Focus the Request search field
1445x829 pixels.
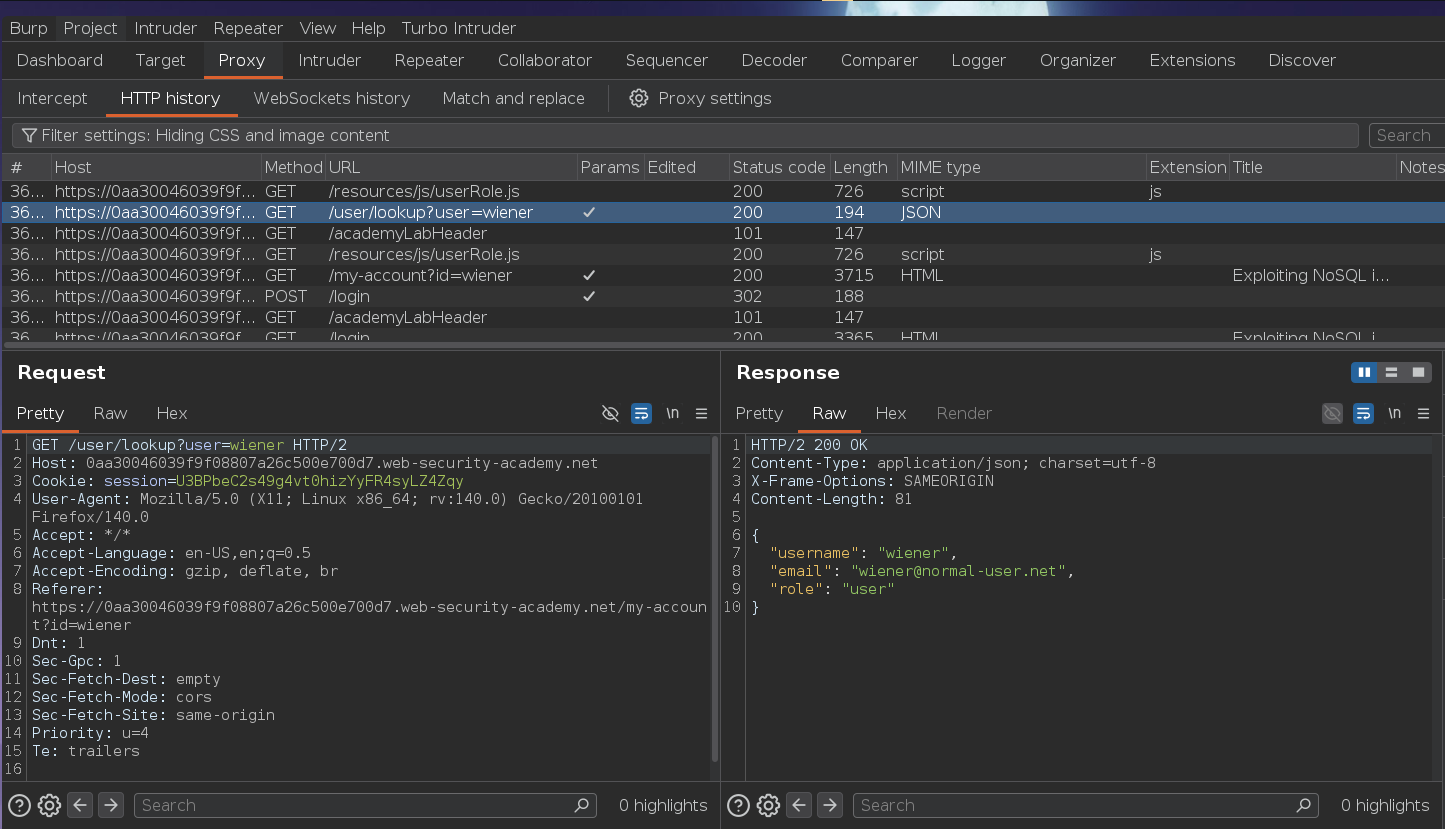click(x=363, y=805)
